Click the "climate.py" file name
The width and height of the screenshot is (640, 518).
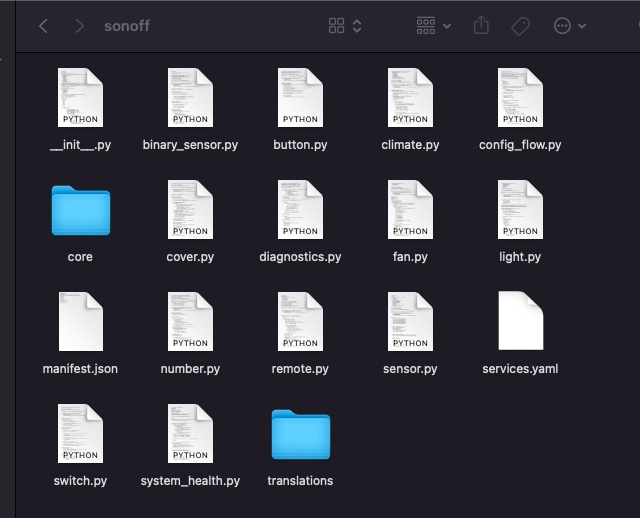point(410,145)
